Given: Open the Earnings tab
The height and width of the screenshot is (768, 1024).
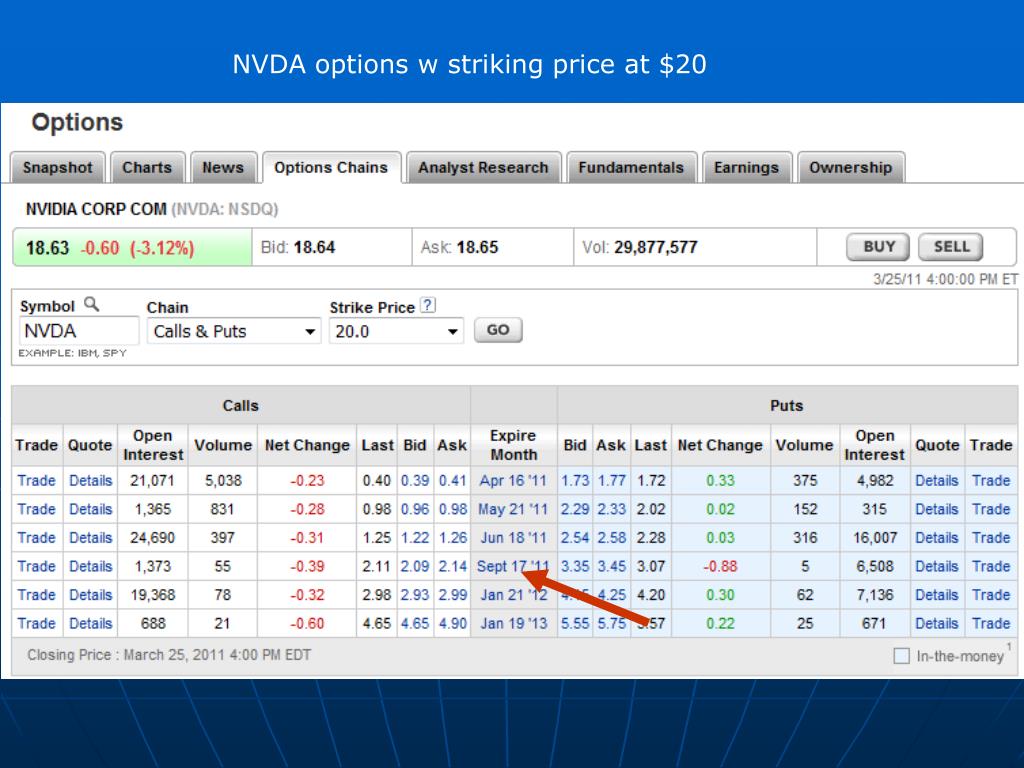Looking at the screenshot, I should click(746, 168).
